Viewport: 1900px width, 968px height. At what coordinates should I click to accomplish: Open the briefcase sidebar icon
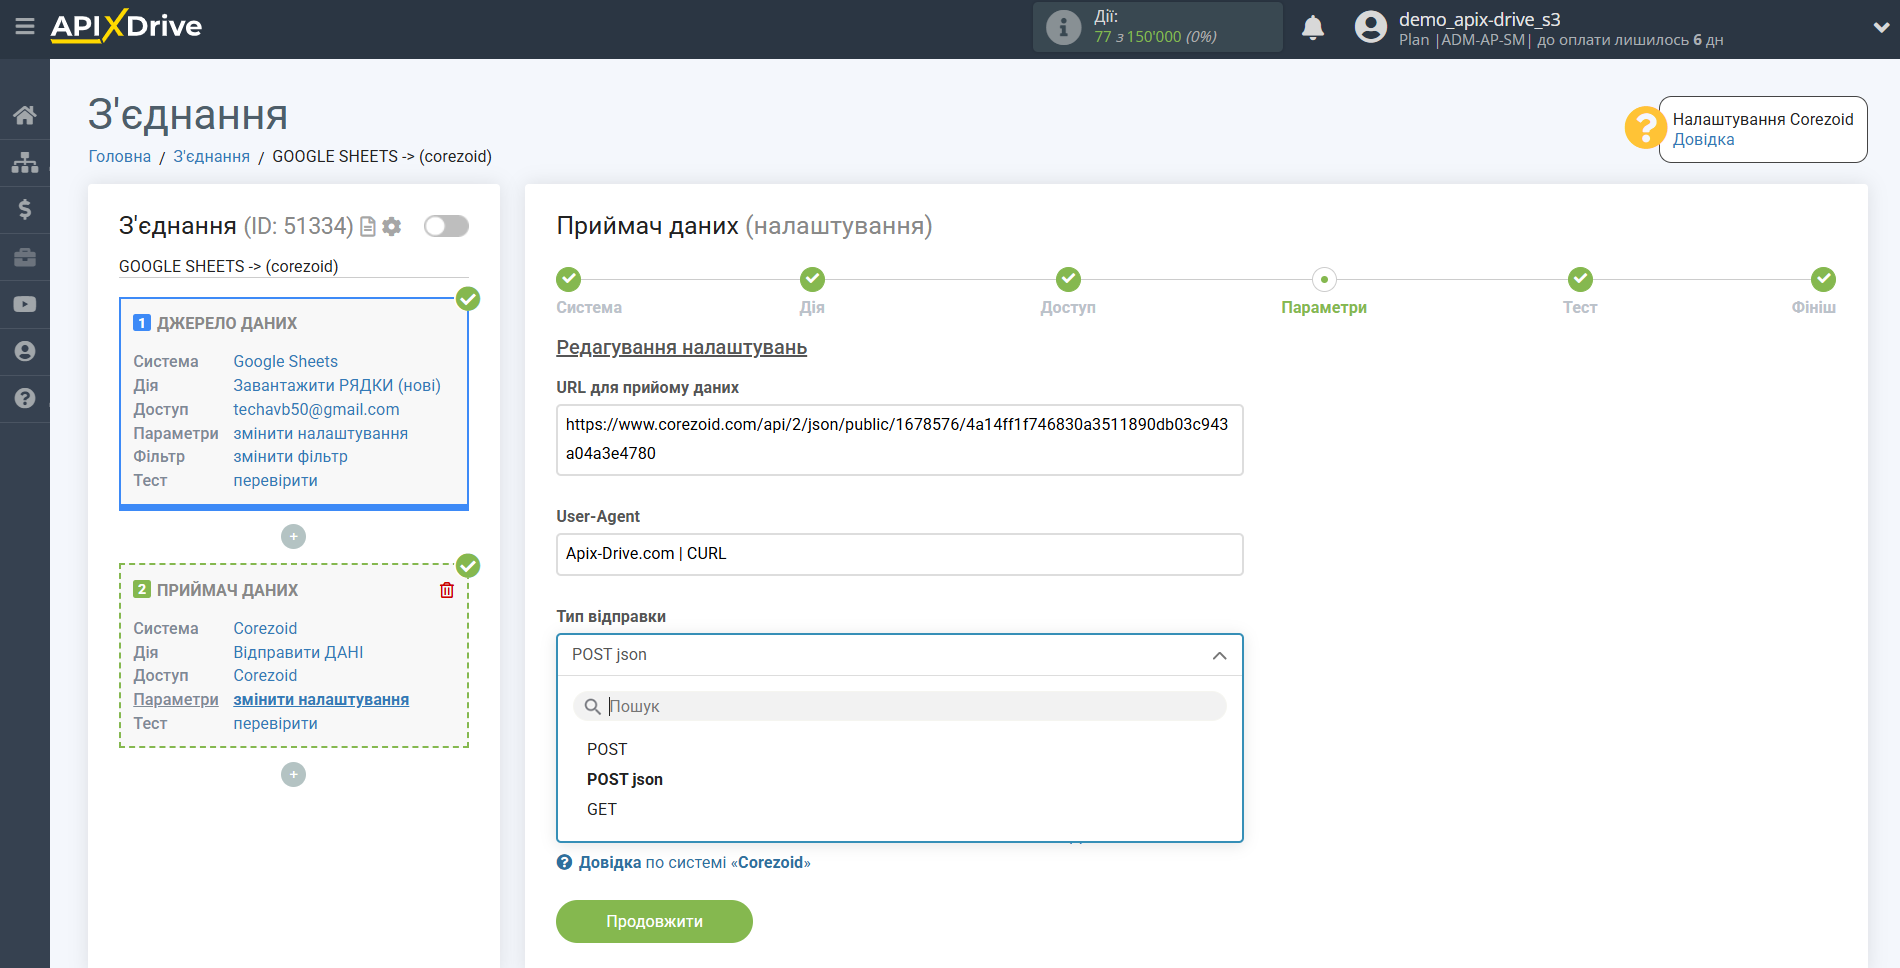(x=25, y=257)
